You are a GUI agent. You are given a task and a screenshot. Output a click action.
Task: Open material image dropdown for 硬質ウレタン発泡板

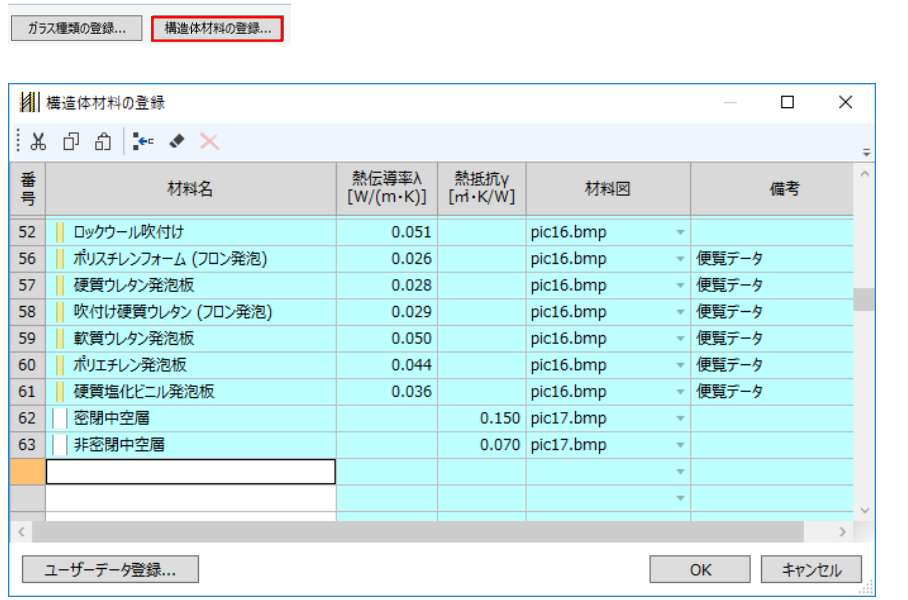pos(680,285)
